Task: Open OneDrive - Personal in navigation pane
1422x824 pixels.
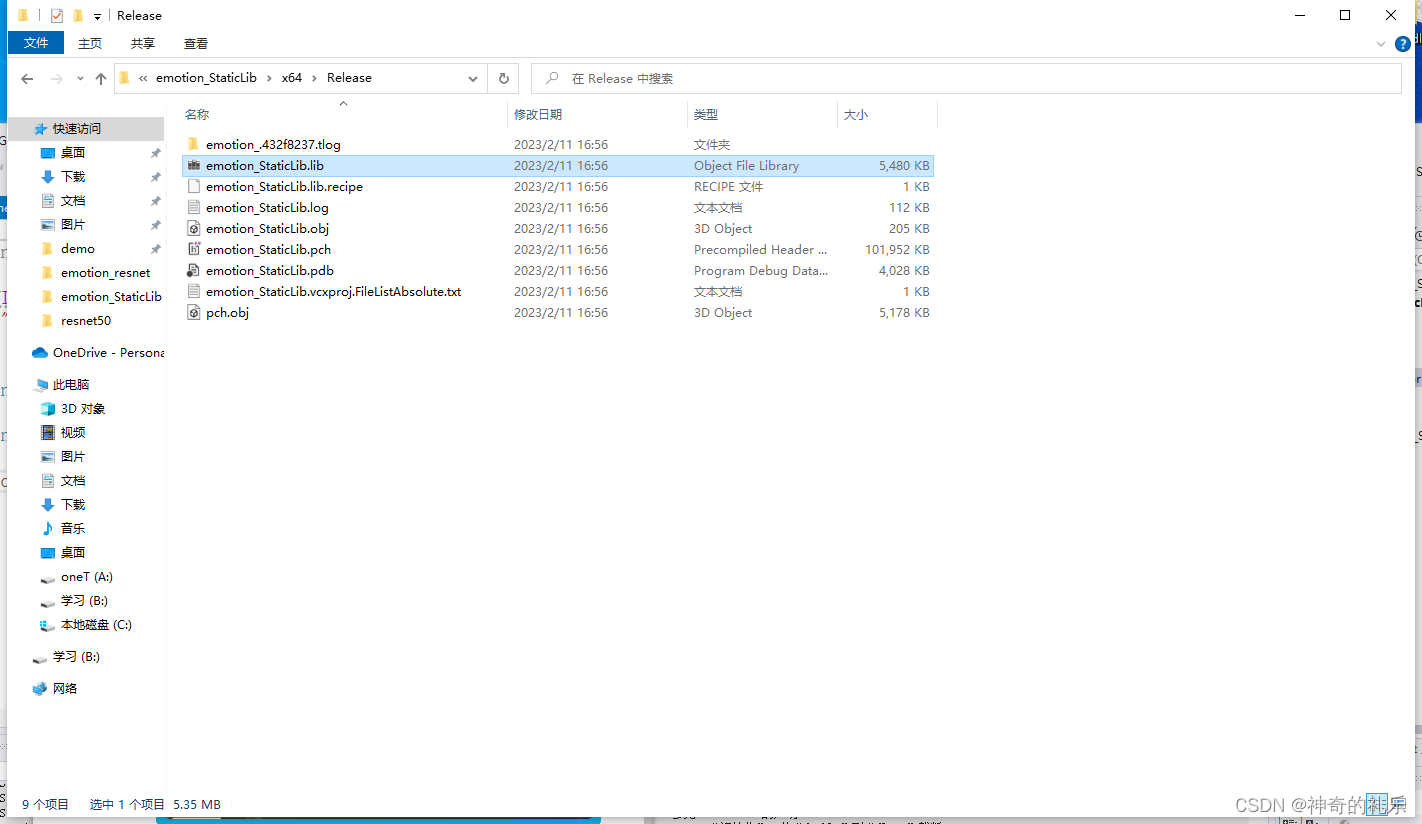Action: [108, 352]
